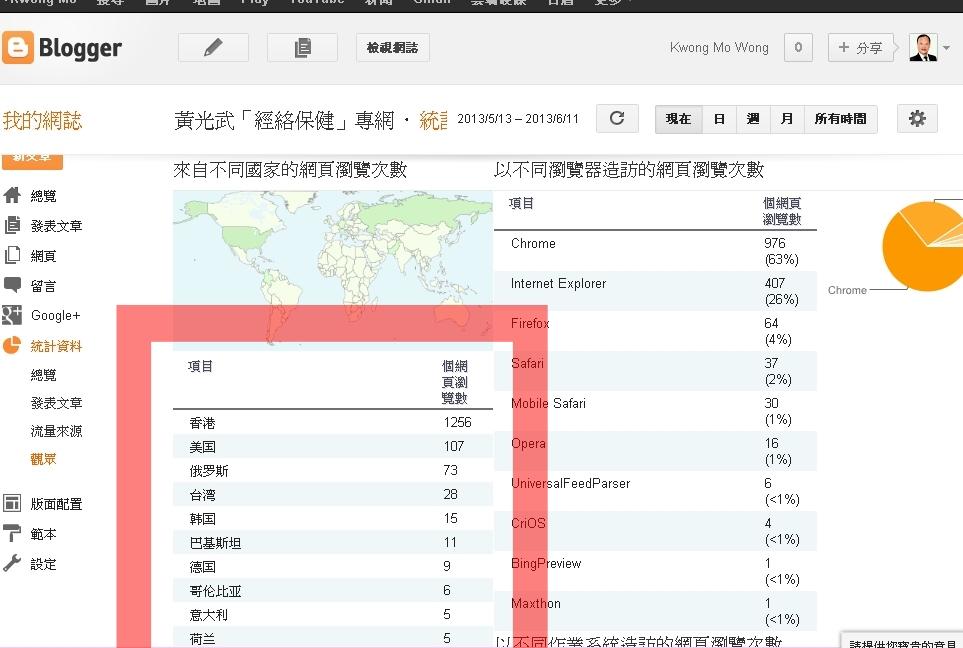Select the 所有時間 all time tab
Viewport: 963px width, 648px height.
point(841,119)
